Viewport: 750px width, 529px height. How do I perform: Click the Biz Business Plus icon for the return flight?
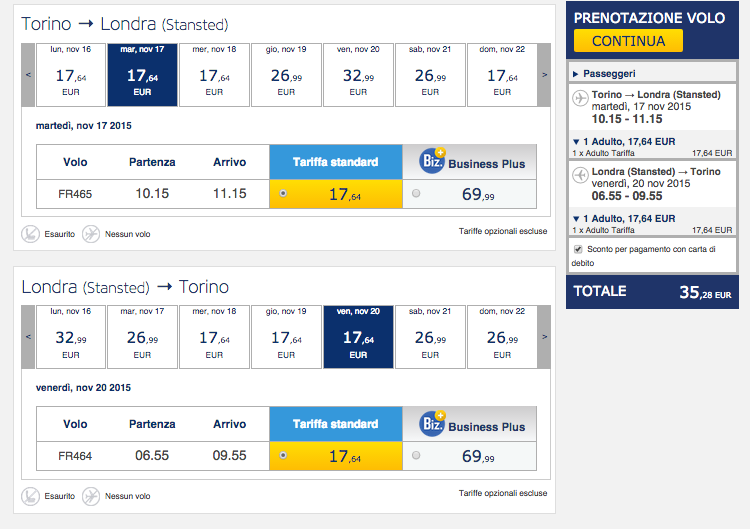point(432,423)
